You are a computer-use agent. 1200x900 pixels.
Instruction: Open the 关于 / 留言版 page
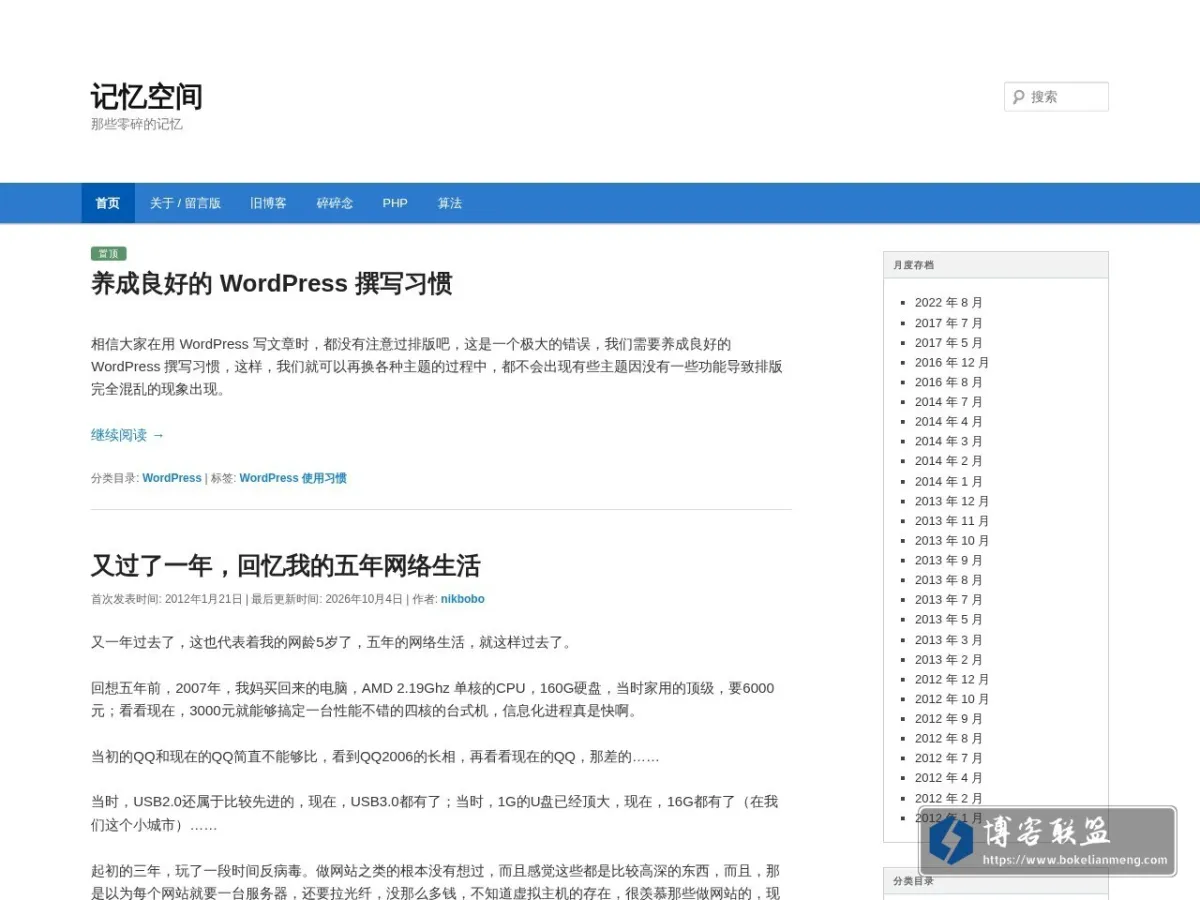[x=185, y=203]
